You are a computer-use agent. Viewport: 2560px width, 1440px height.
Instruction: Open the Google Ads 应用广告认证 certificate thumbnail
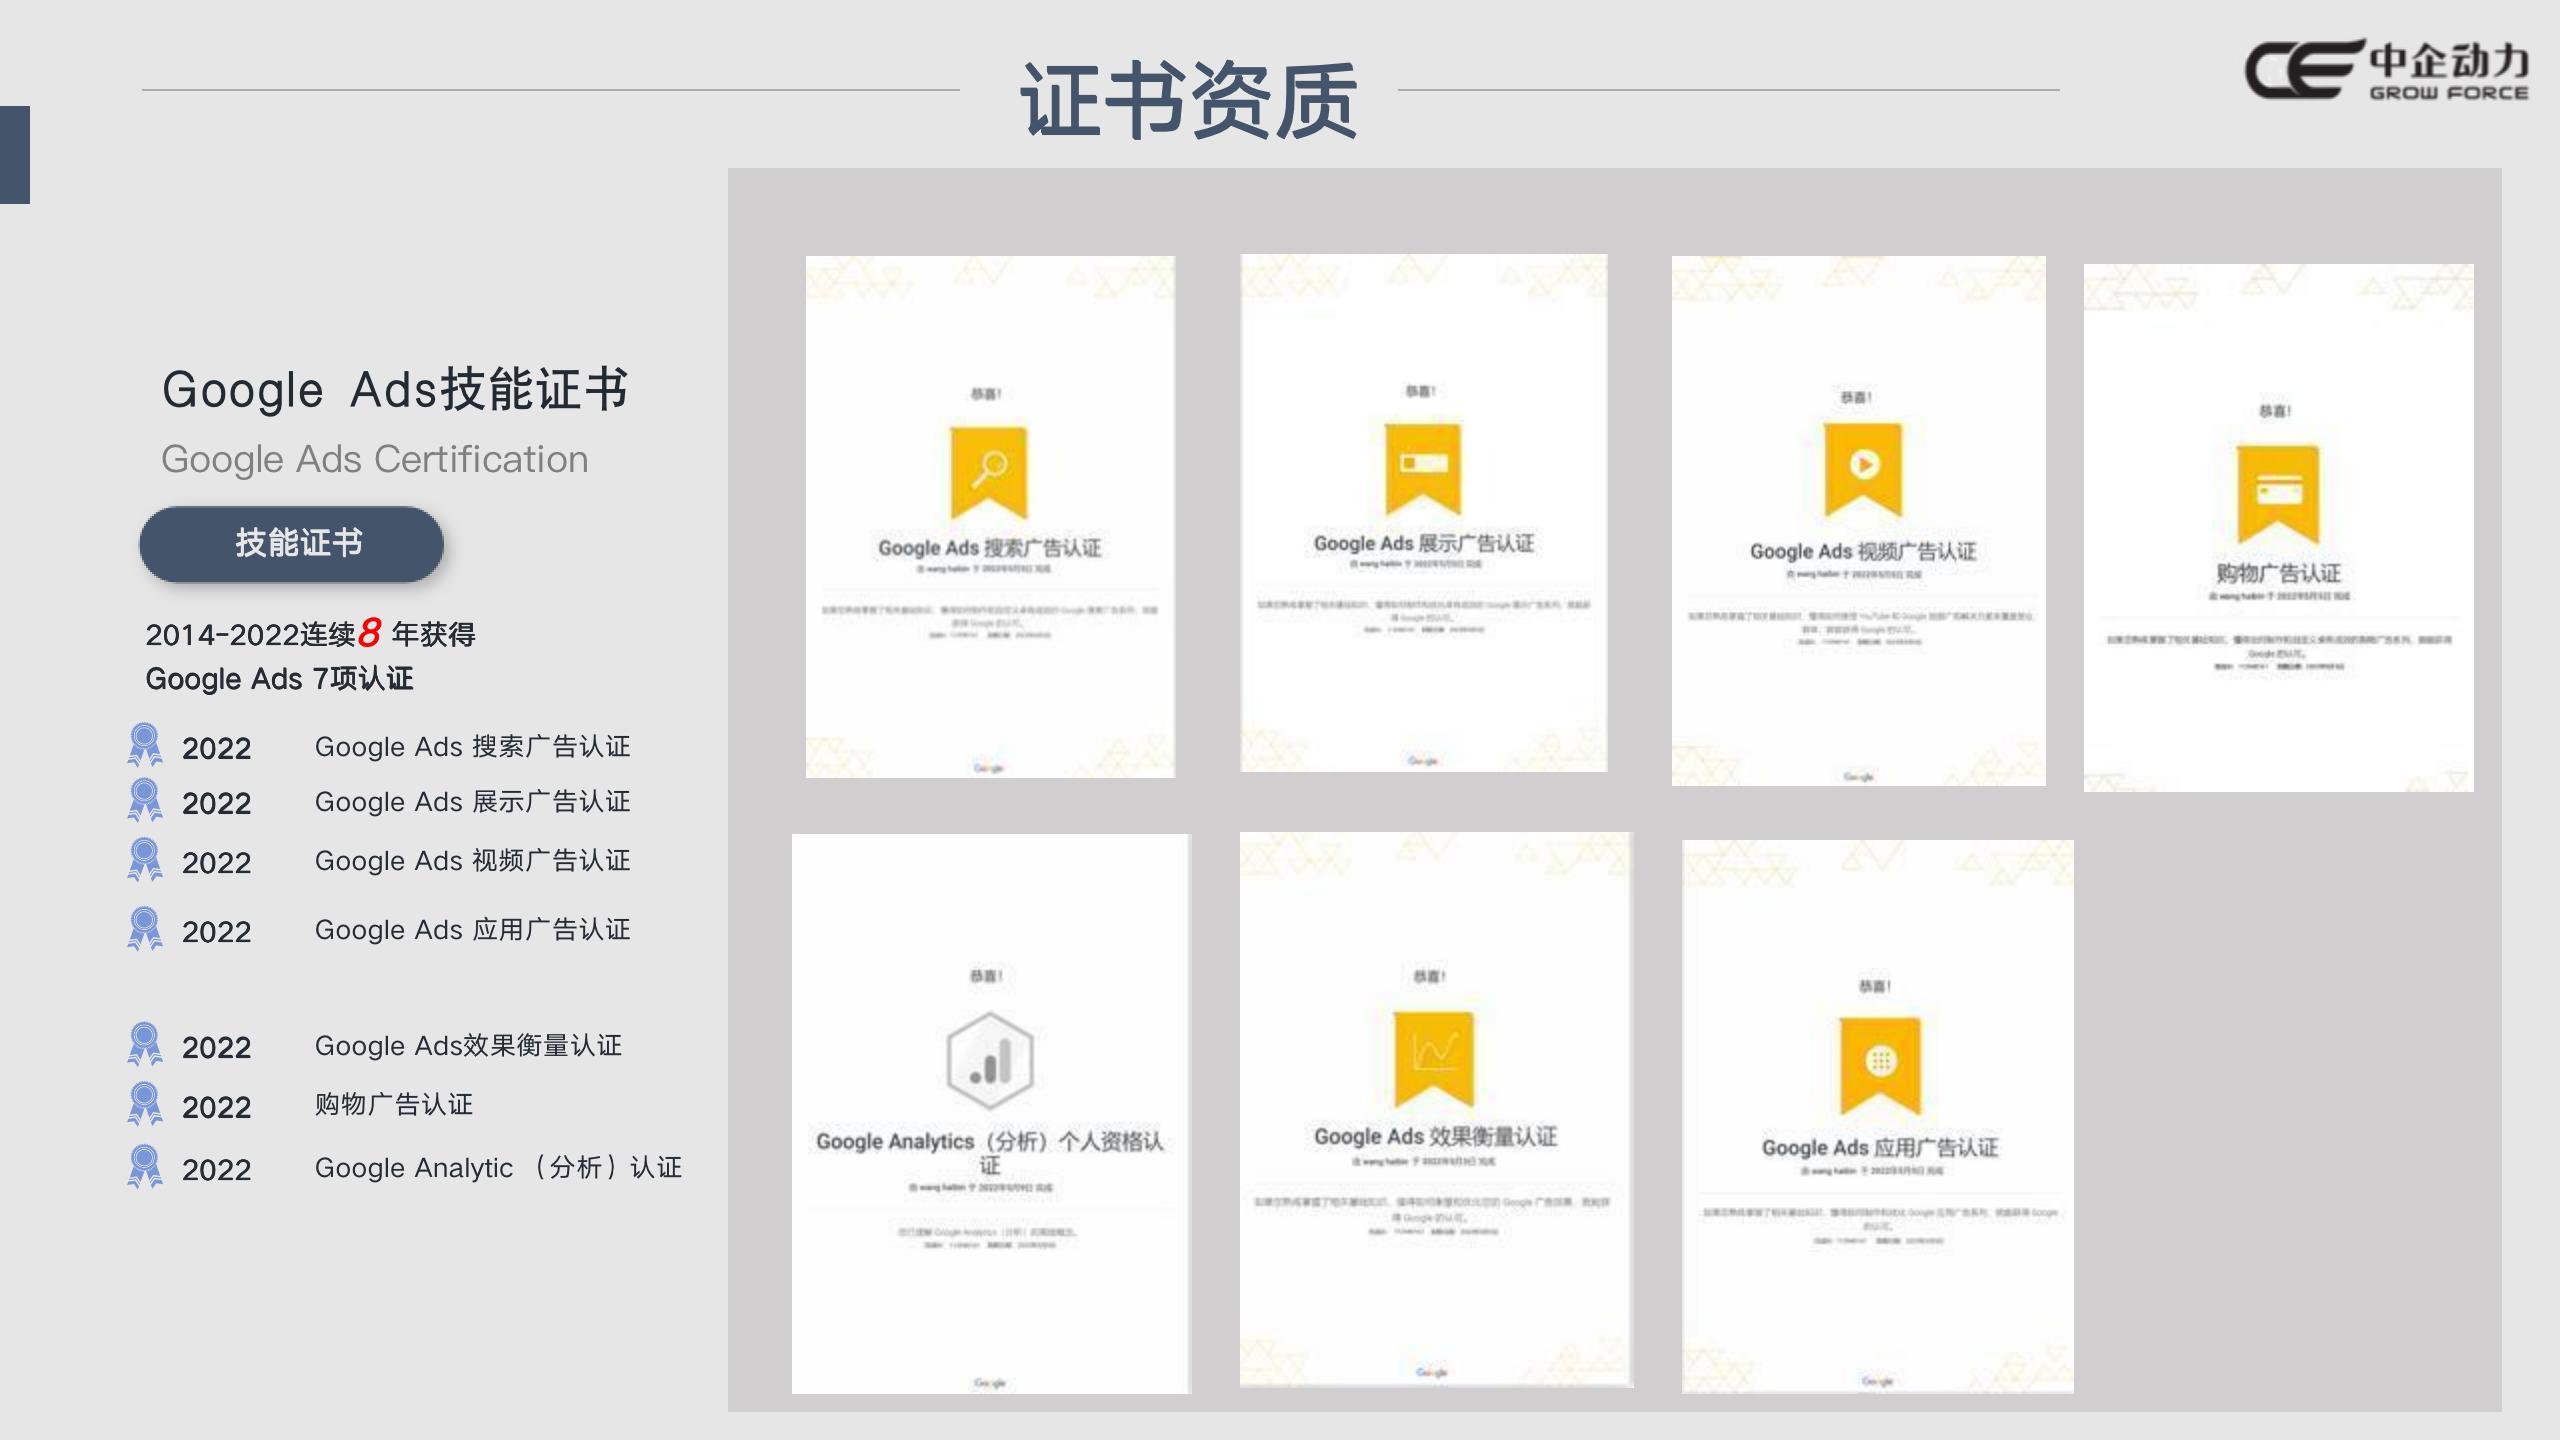tap(1878, 1117)
